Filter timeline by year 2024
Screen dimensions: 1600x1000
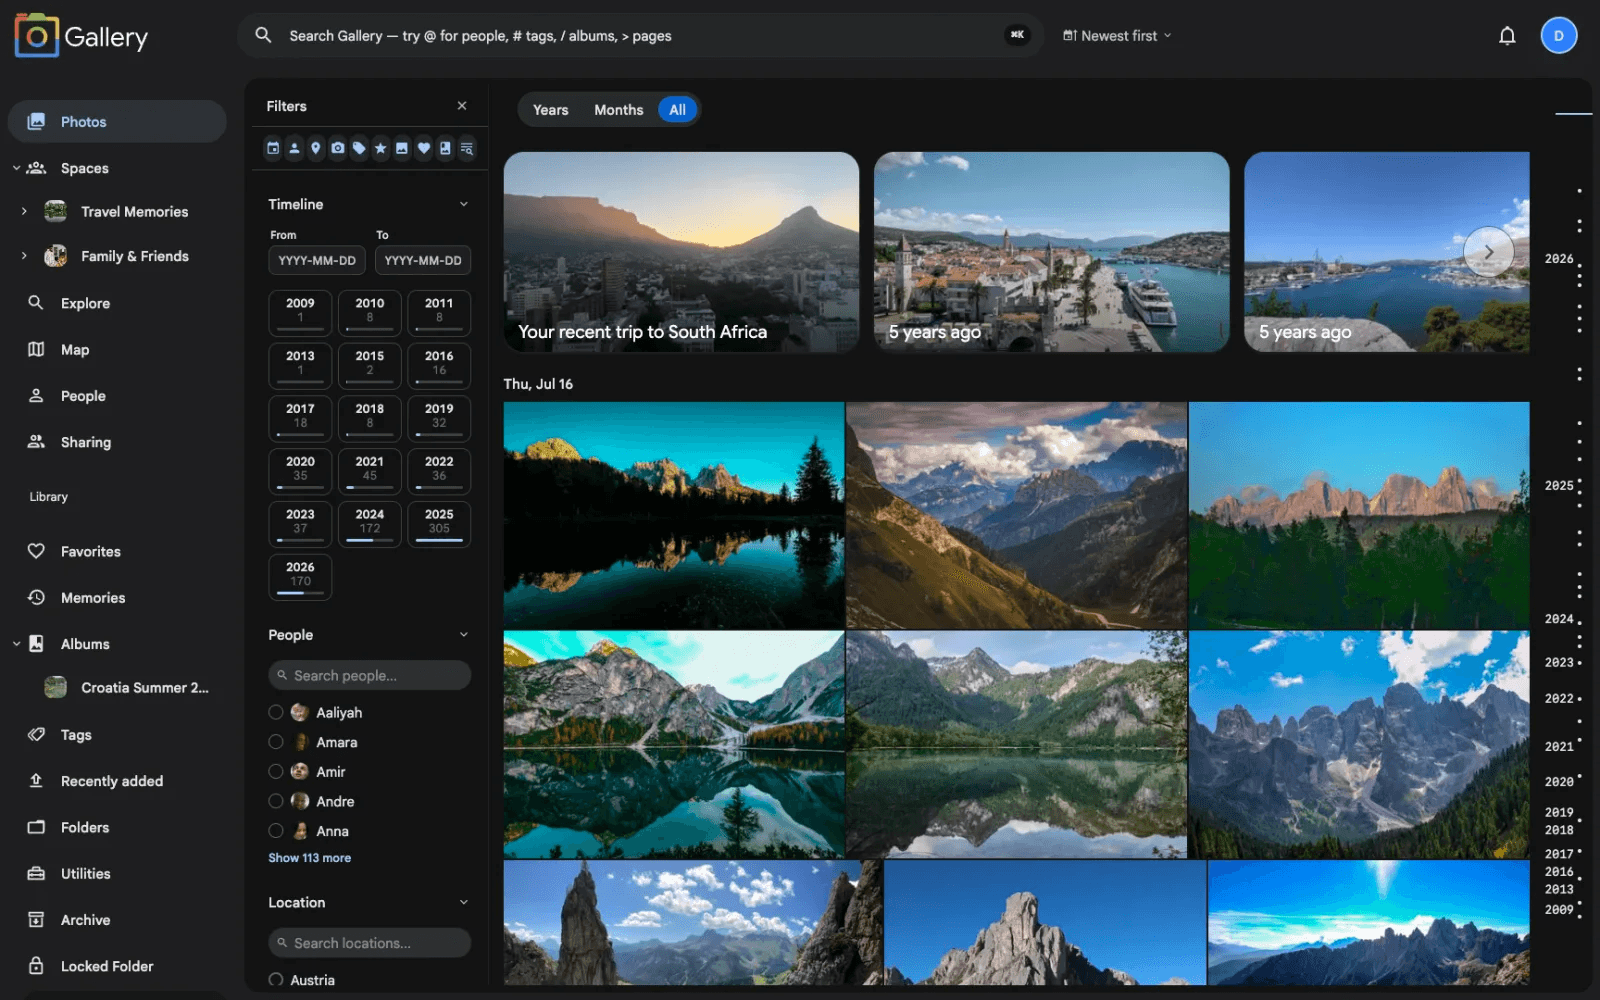click(370, 523)
